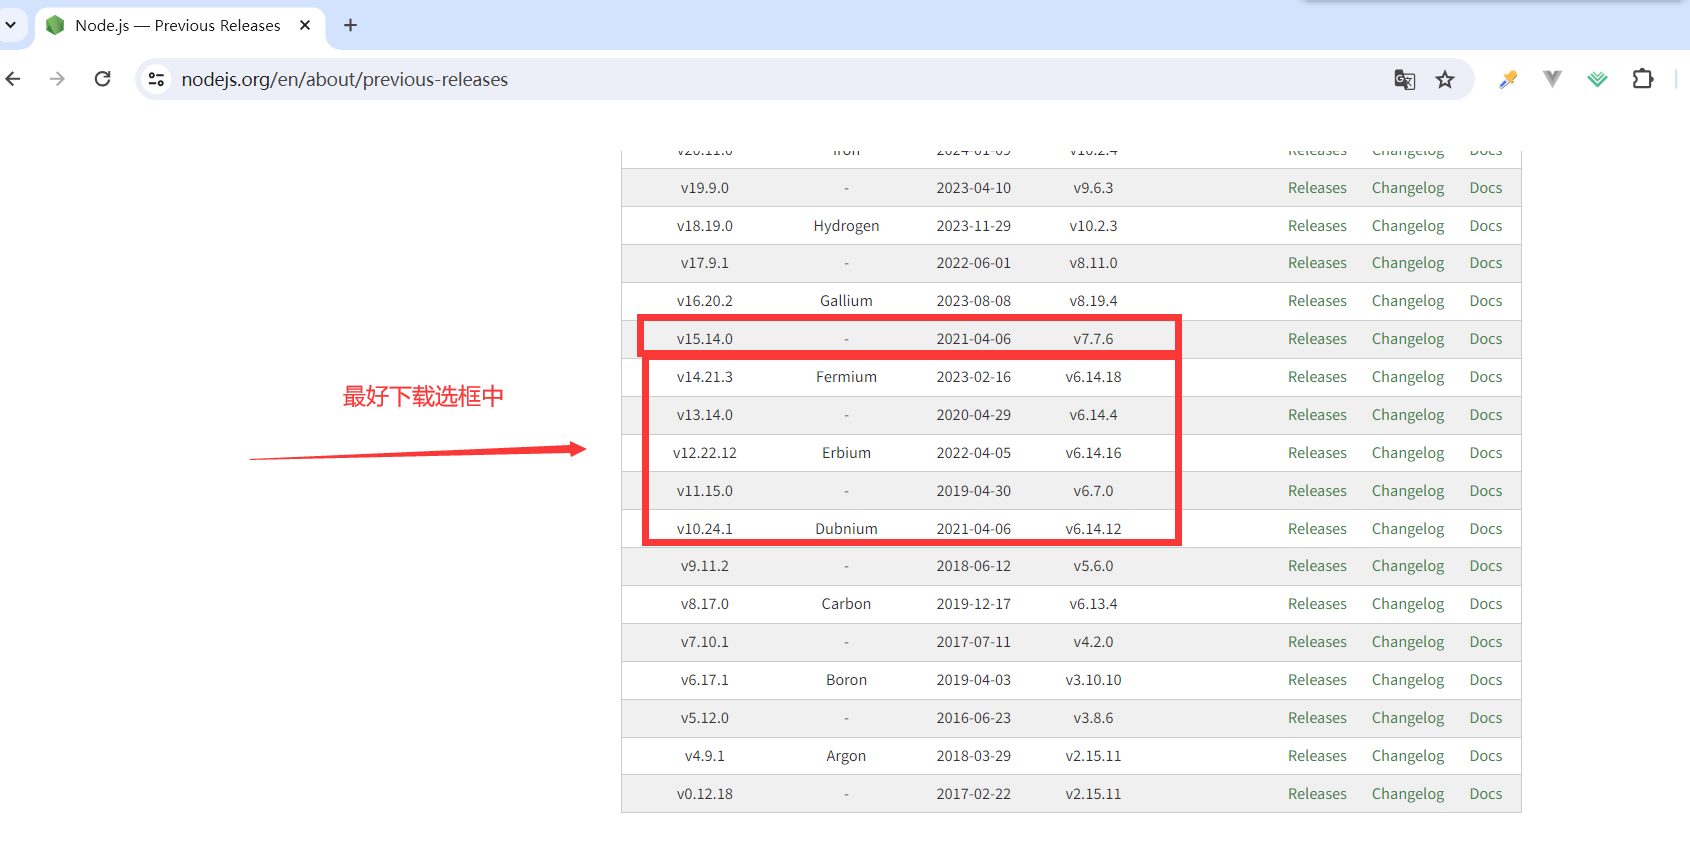Open Docs for v0.12.18
This screenshot has width=1690, height=846.
click(x=1486, y=794)
